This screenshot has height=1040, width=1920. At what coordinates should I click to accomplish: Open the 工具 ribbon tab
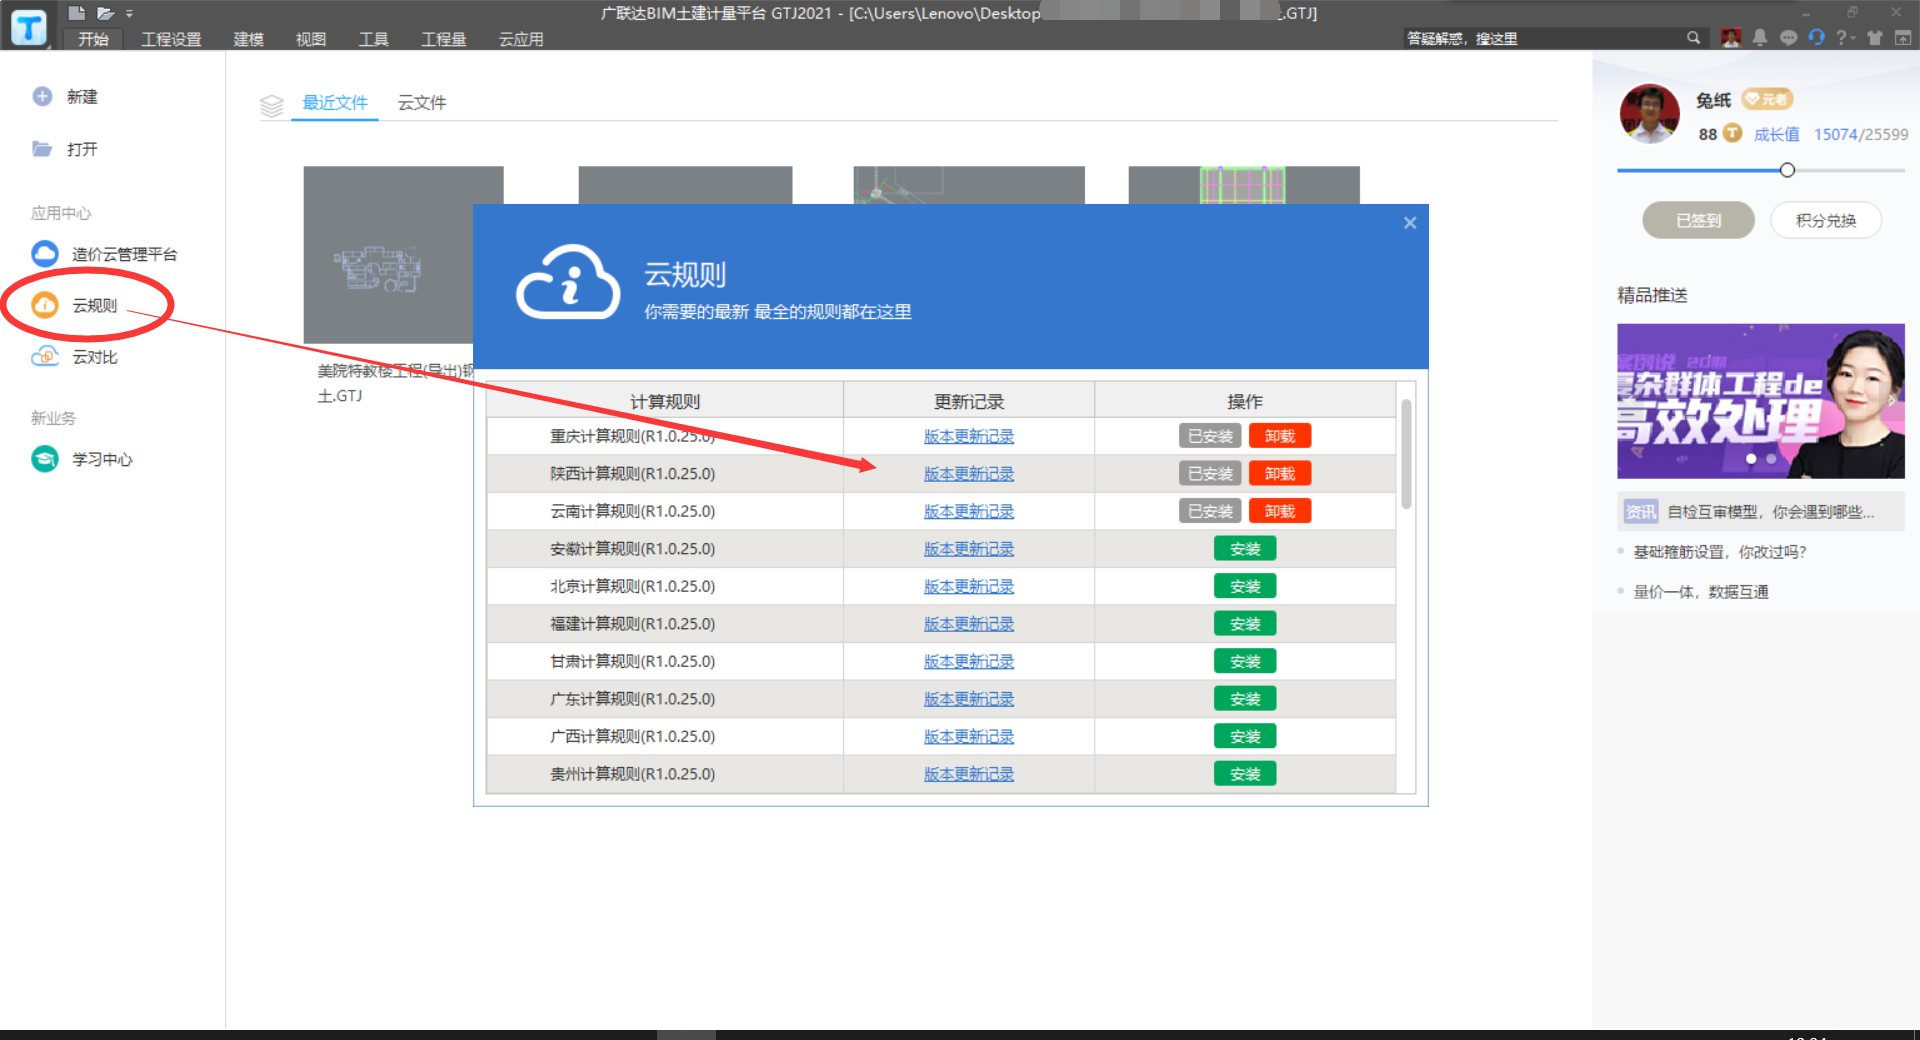tap(374, 39)
